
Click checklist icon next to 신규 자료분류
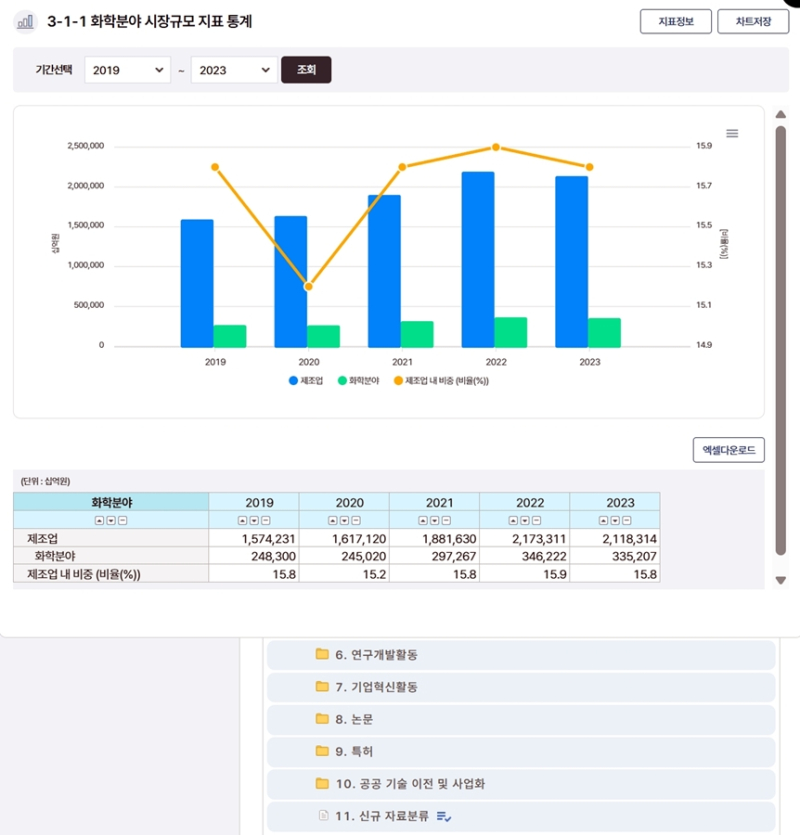(444, 817)
